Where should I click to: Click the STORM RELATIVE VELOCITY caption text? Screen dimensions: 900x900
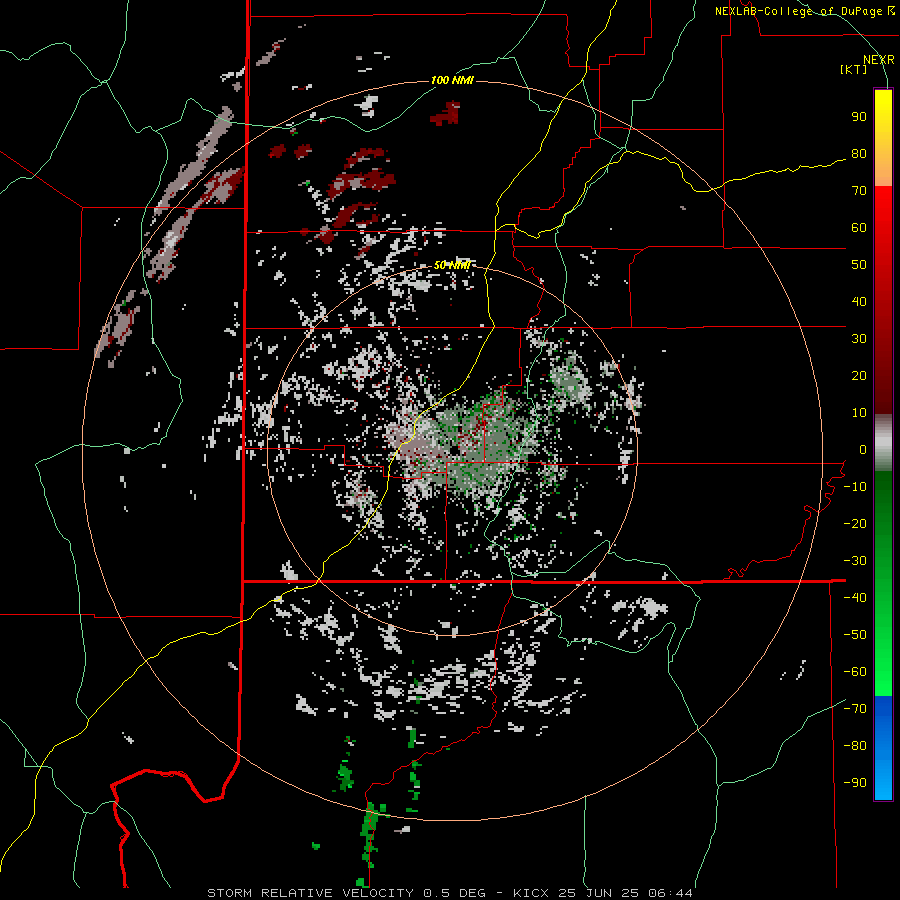coord(311,893)
